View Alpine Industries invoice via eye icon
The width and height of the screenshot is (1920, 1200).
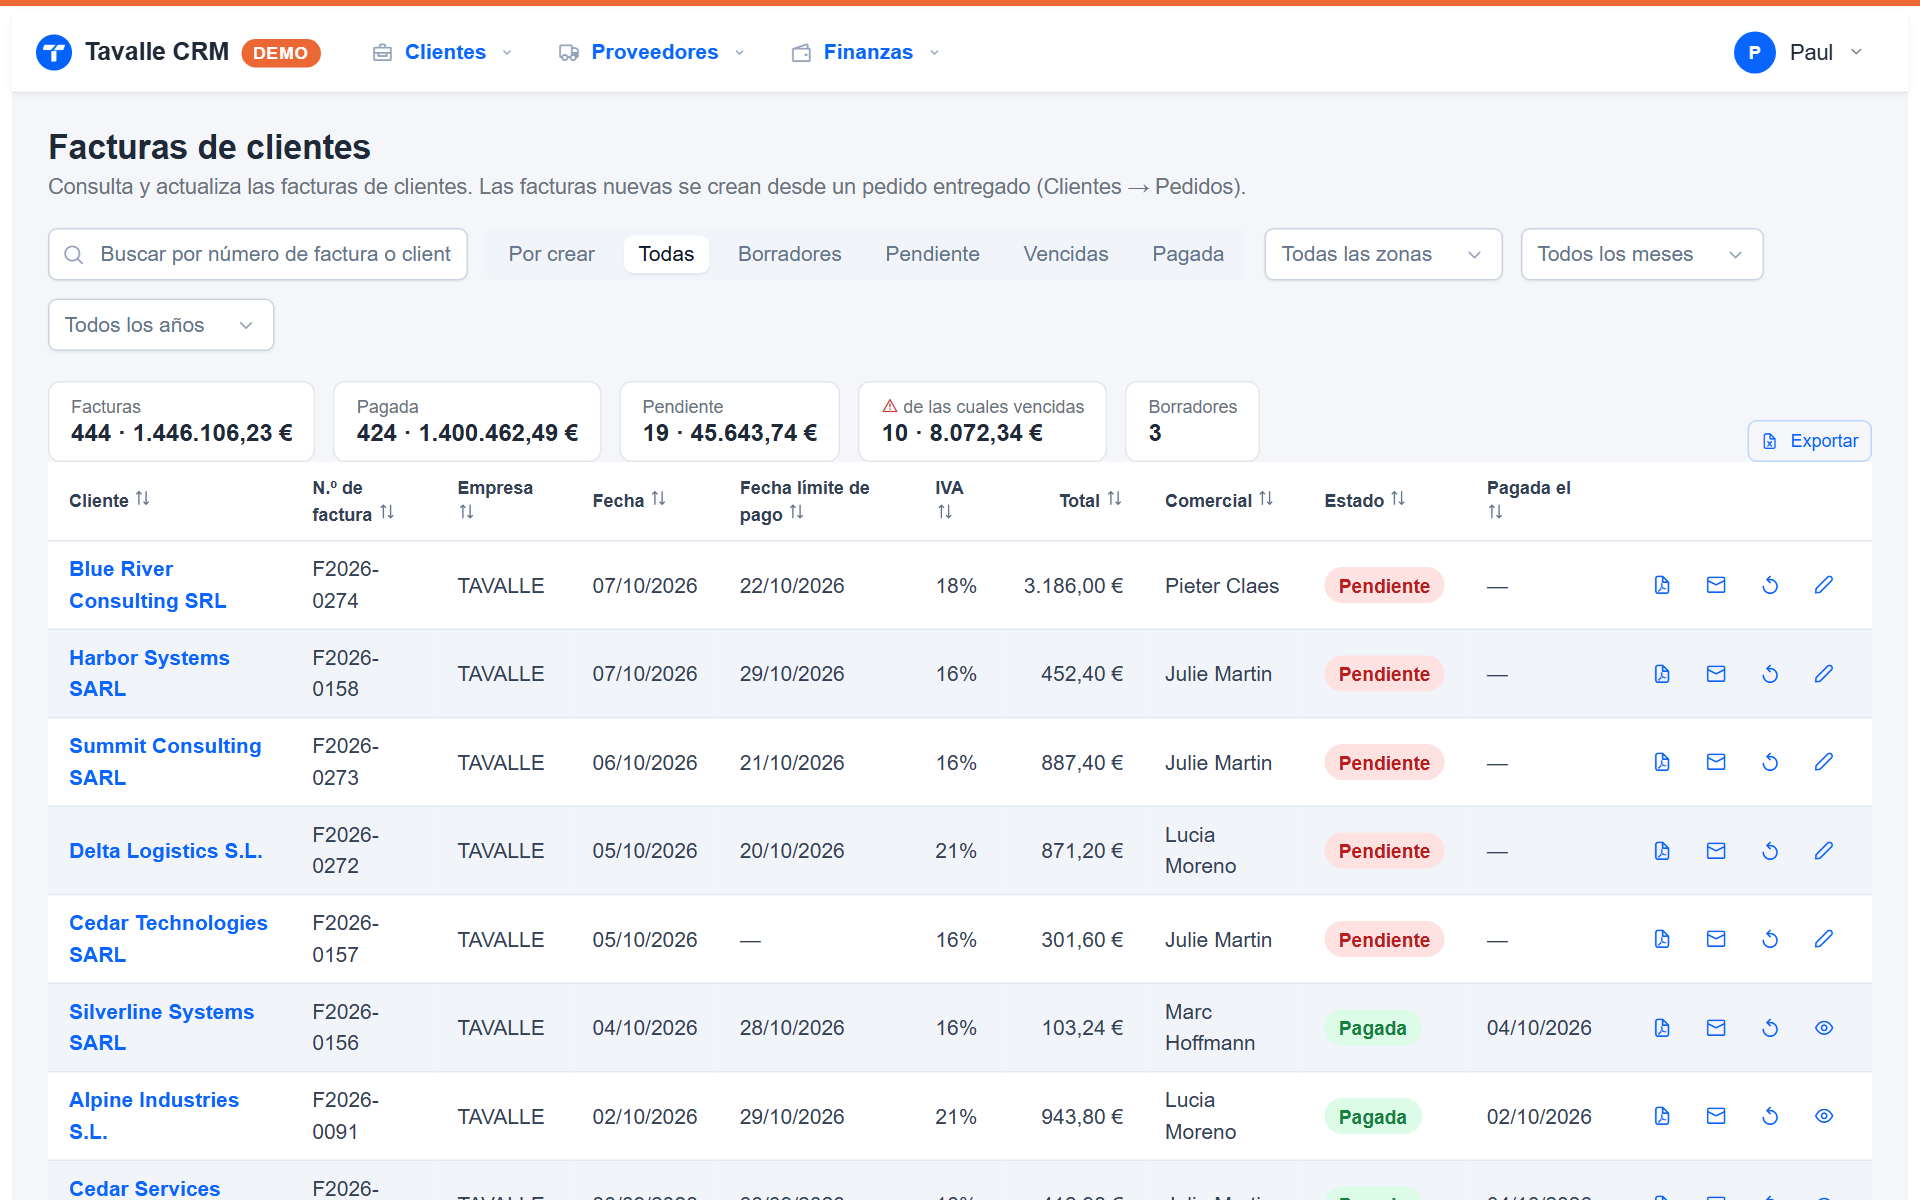tap(1824, 1116)
